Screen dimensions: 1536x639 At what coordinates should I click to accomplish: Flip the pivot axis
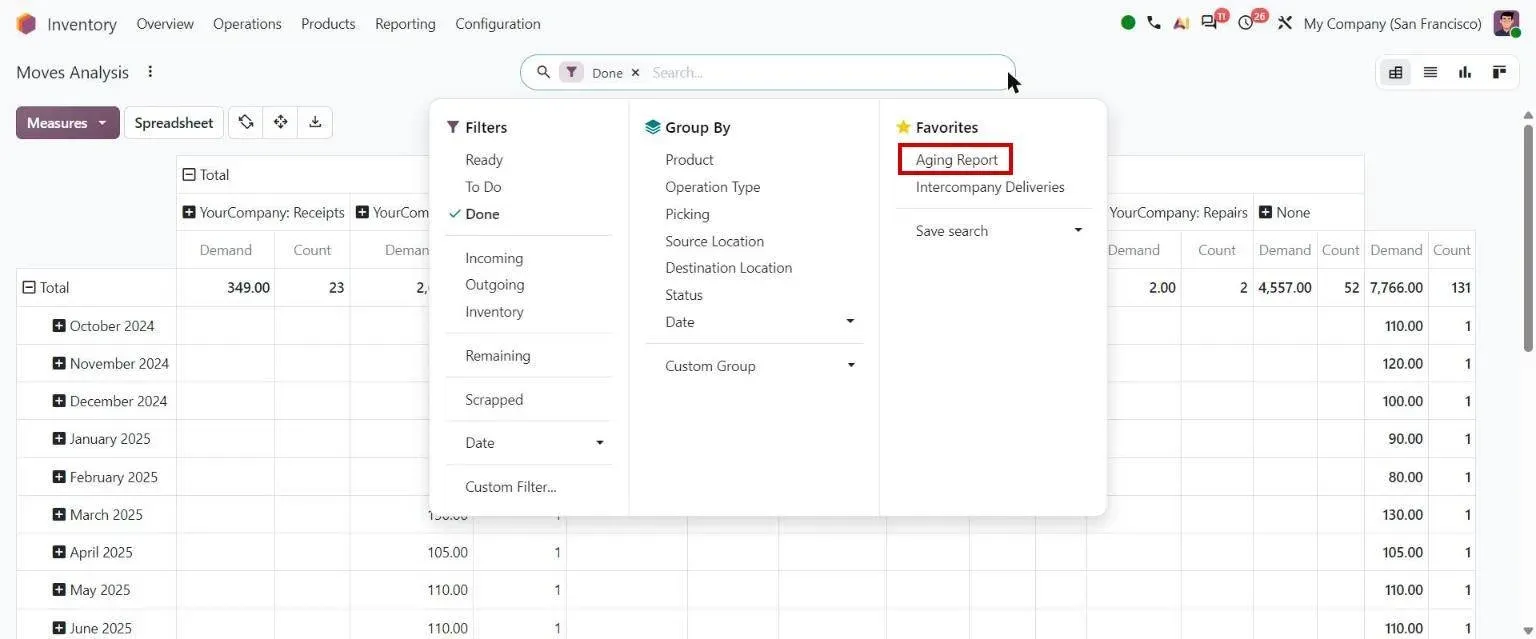[246, 122]
